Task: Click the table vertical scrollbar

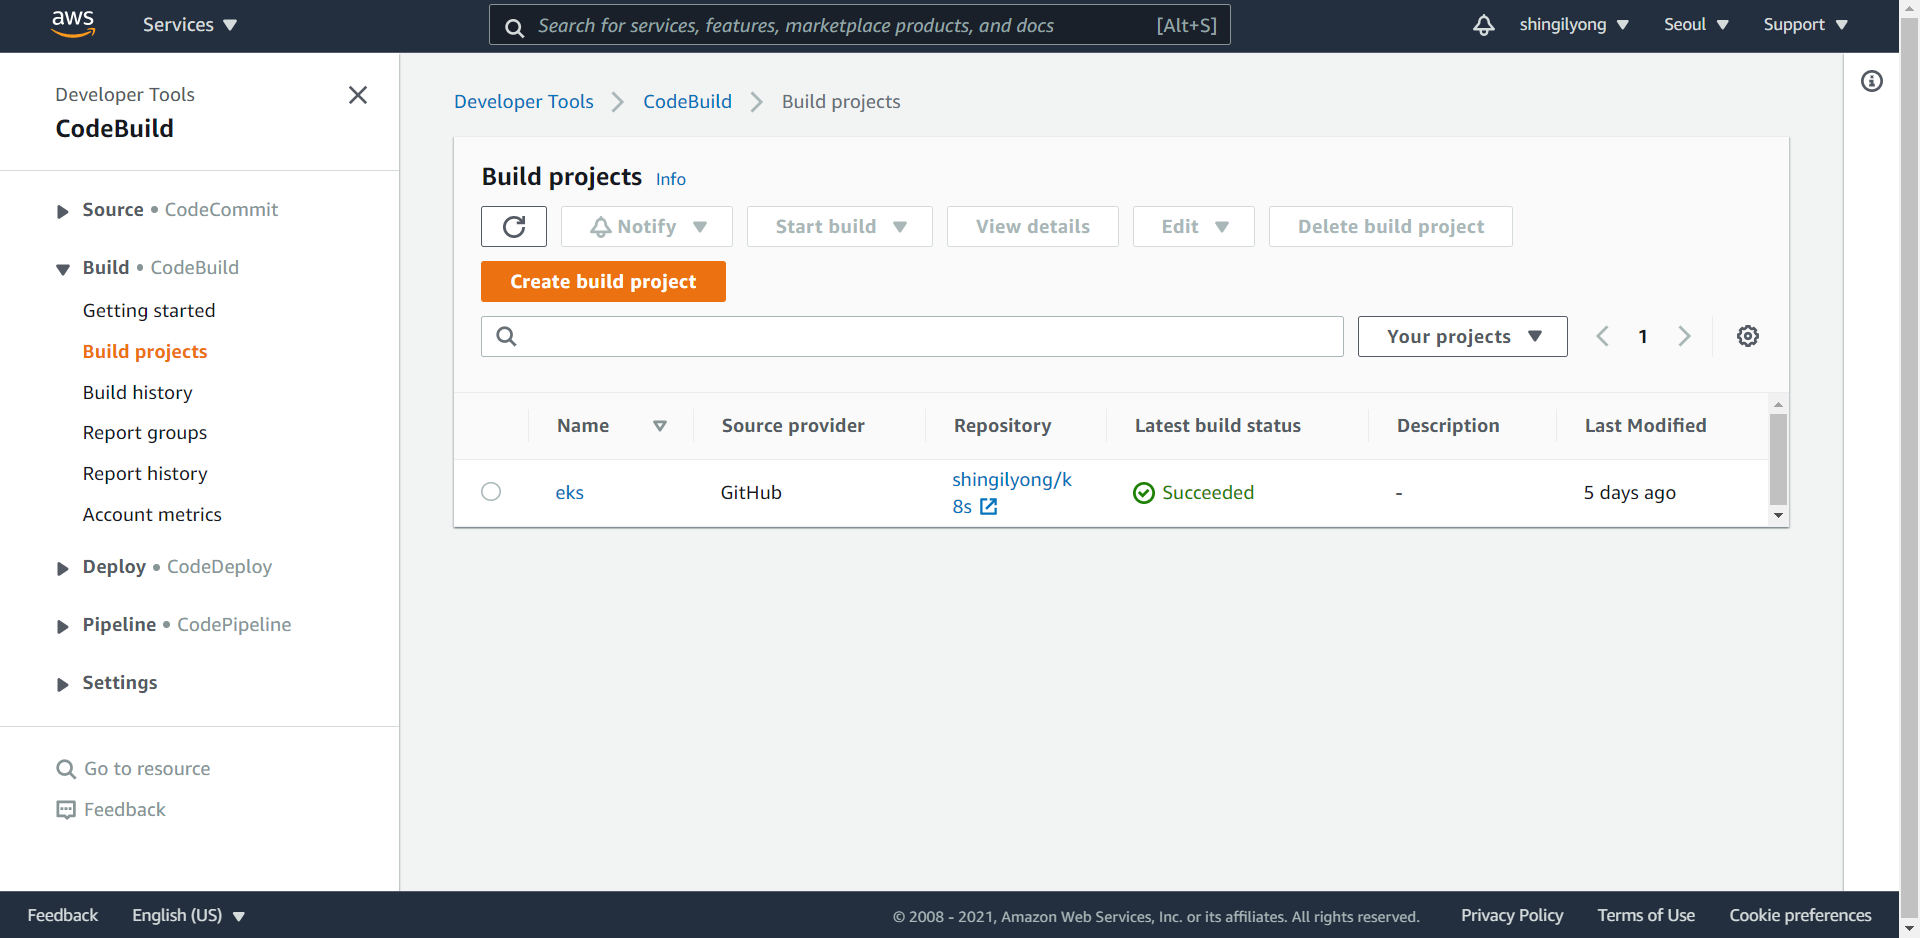Action: coord(1778,460)
